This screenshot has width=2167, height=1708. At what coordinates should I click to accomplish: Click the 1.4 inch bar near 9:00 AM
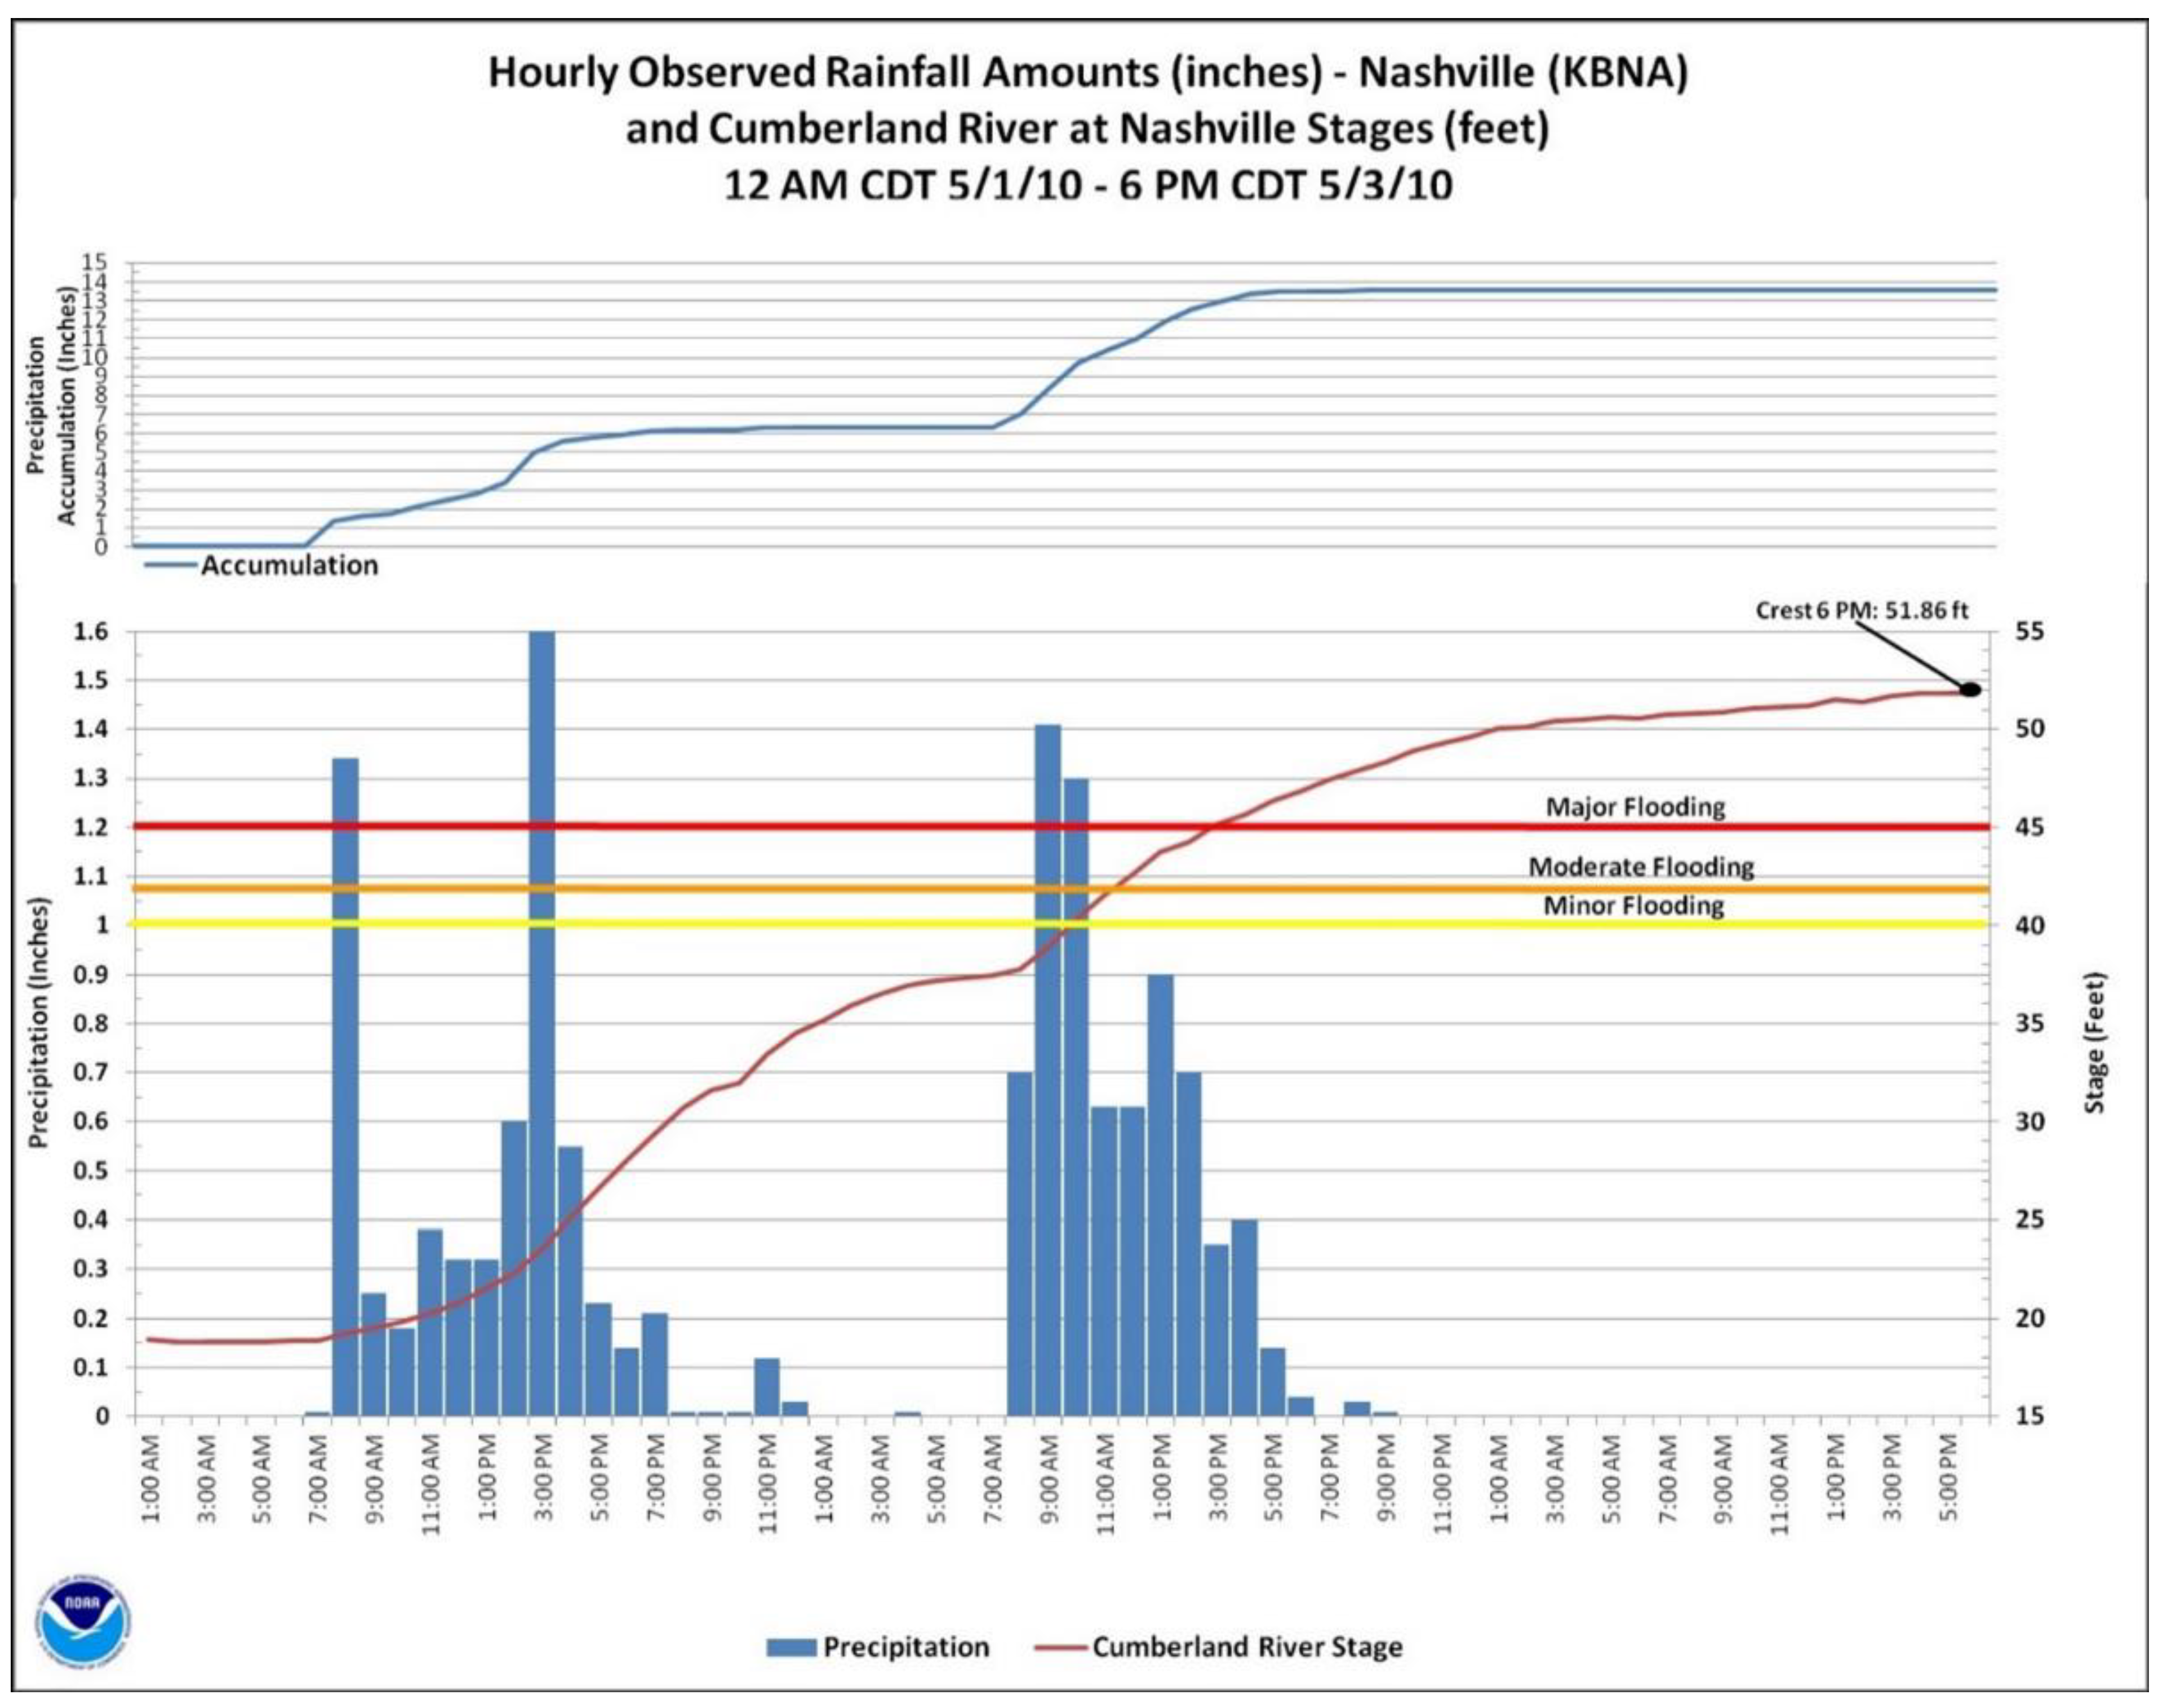[1047, 1100]
